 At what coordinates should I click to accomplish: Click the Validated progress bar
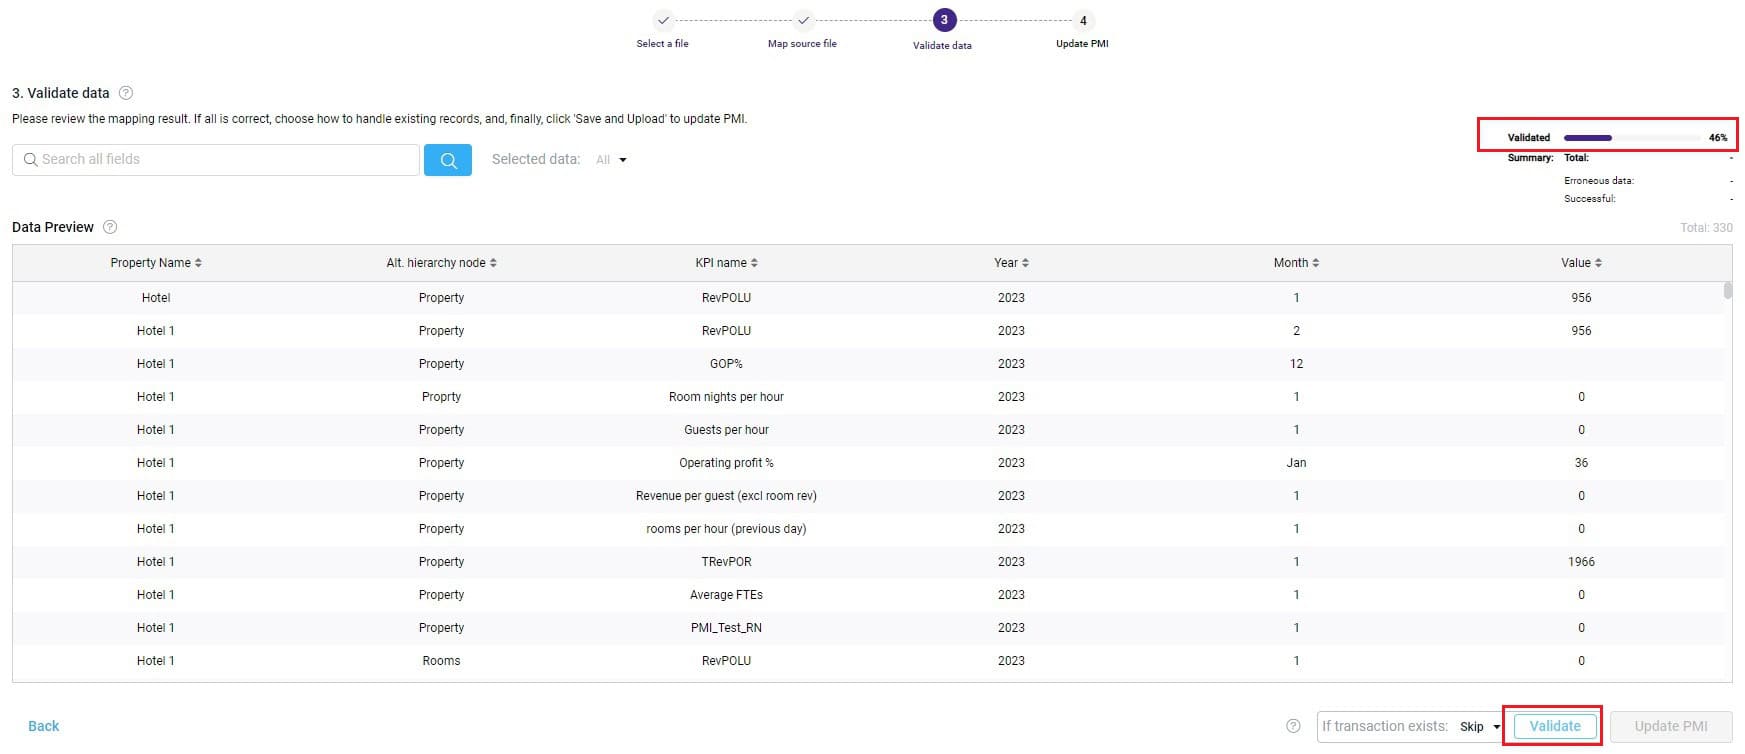coord(1631,138)
